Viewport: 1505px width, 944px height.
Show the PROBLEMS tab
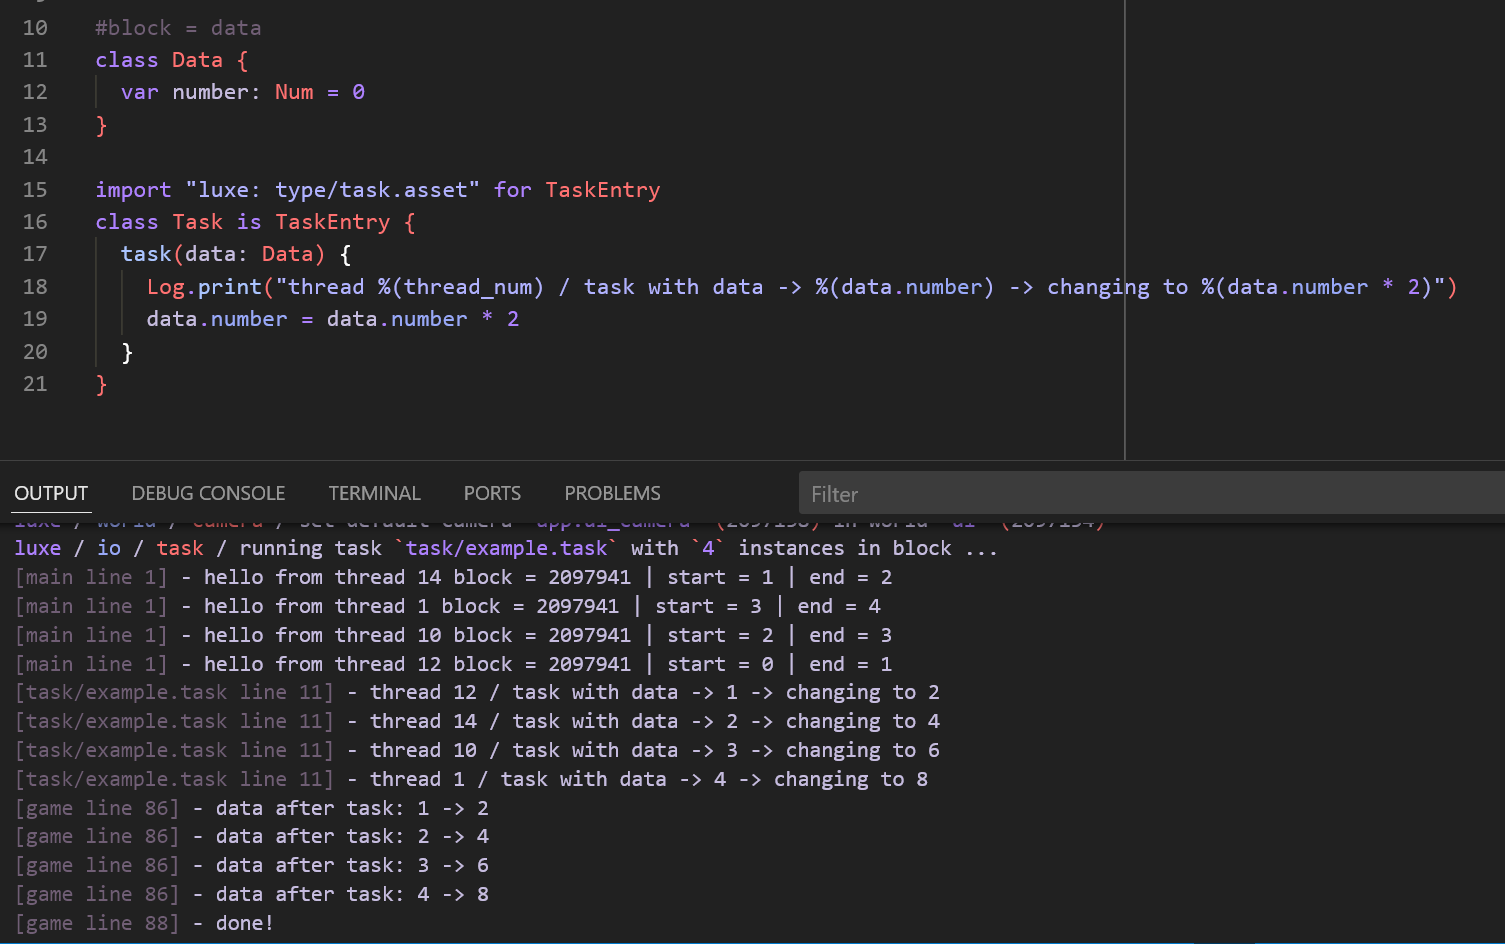click(x=612, y=493)
